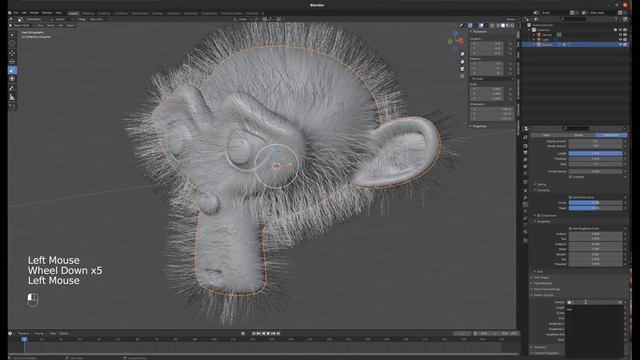
Task: Jump to timeline start frame button
Action: [254, 333]
